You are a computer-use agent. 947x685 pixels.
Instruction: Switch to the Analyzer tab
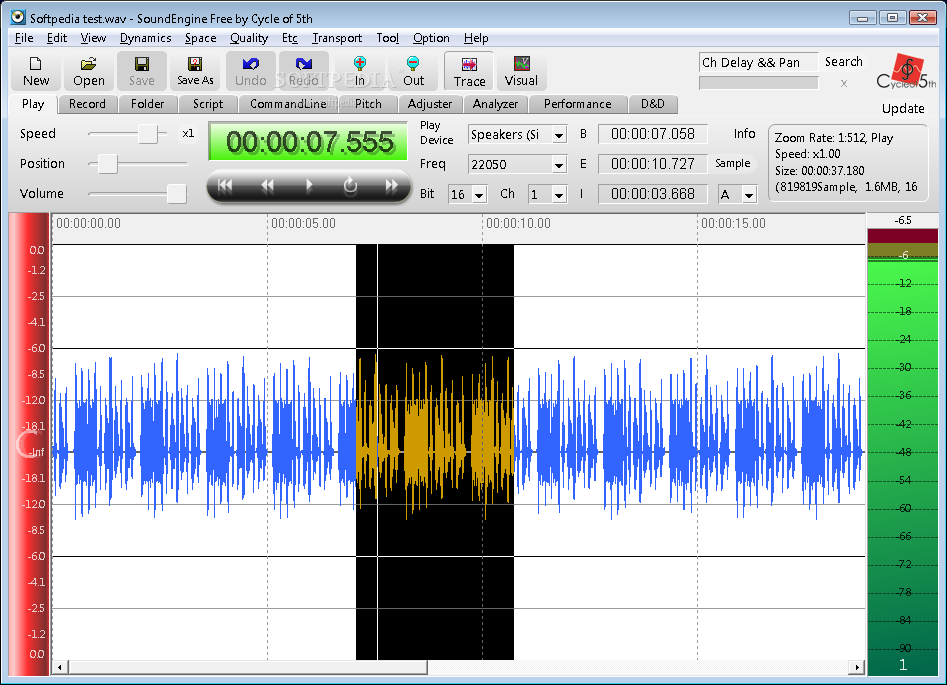point(495,104)
